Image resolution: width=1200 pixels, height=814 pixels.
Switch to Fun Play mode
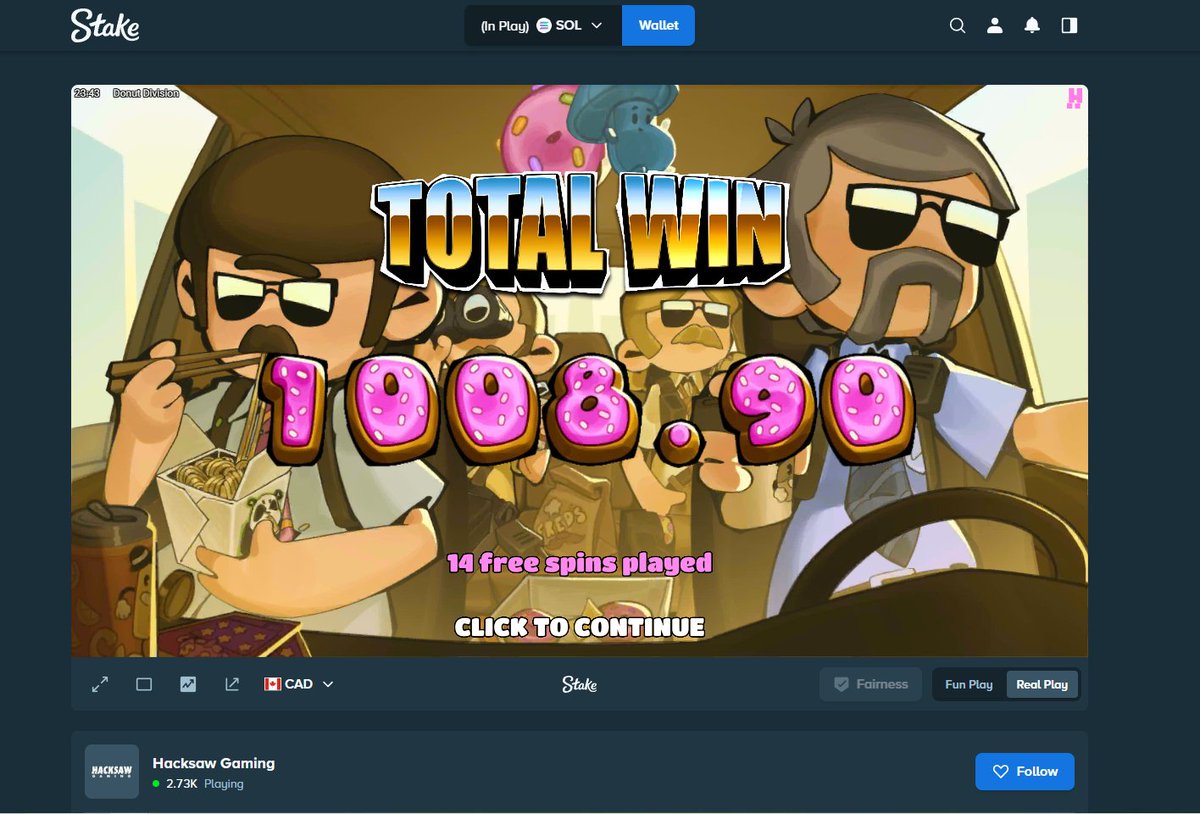969,685
